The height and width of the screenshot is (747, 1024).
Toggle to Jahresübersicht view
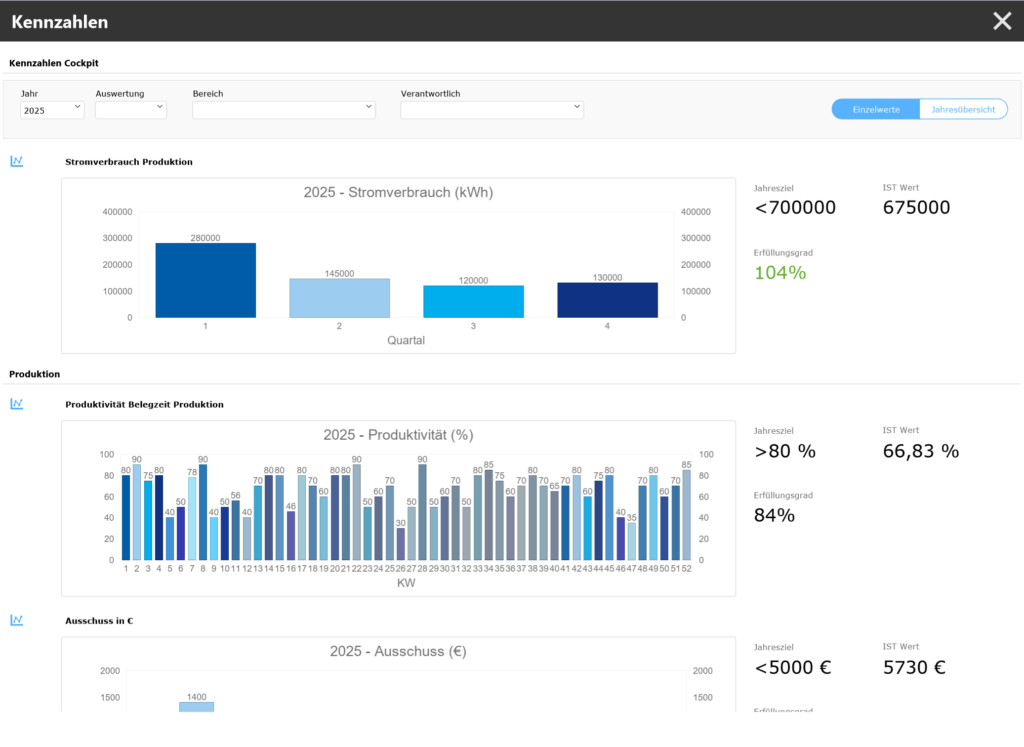[x=963, y=109]
